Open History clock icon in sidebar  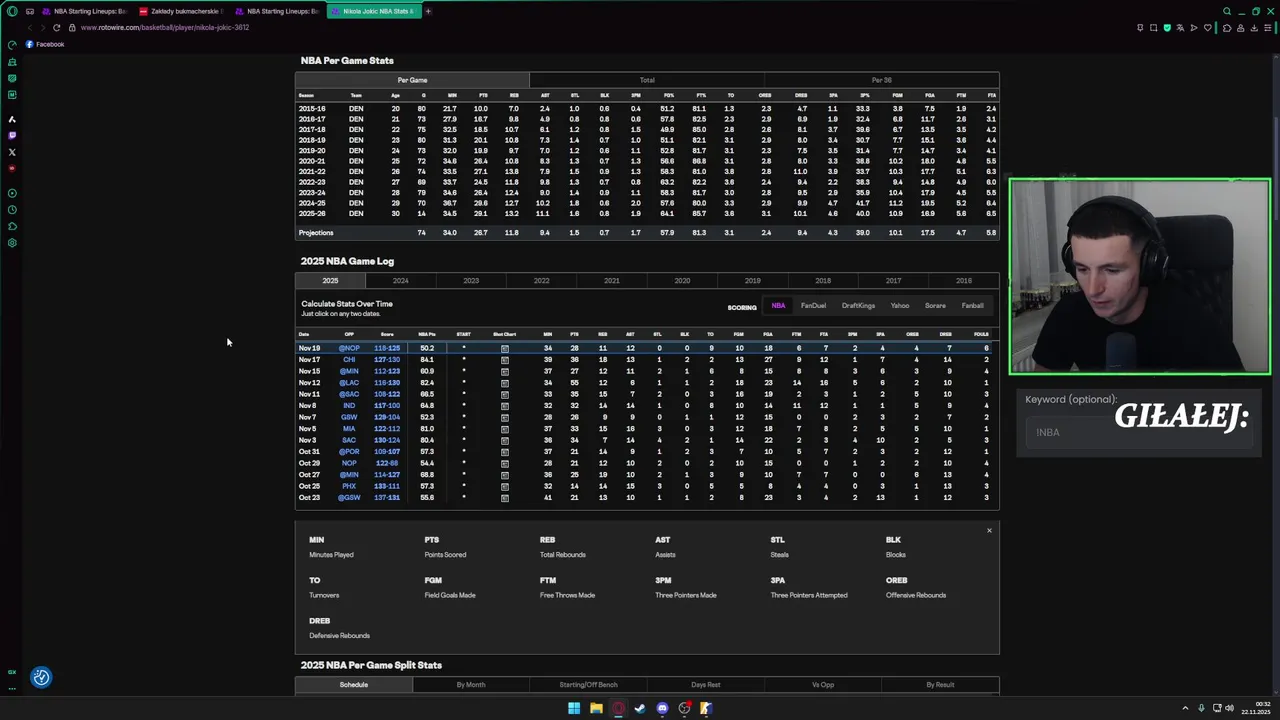click(x=12, y=210)
